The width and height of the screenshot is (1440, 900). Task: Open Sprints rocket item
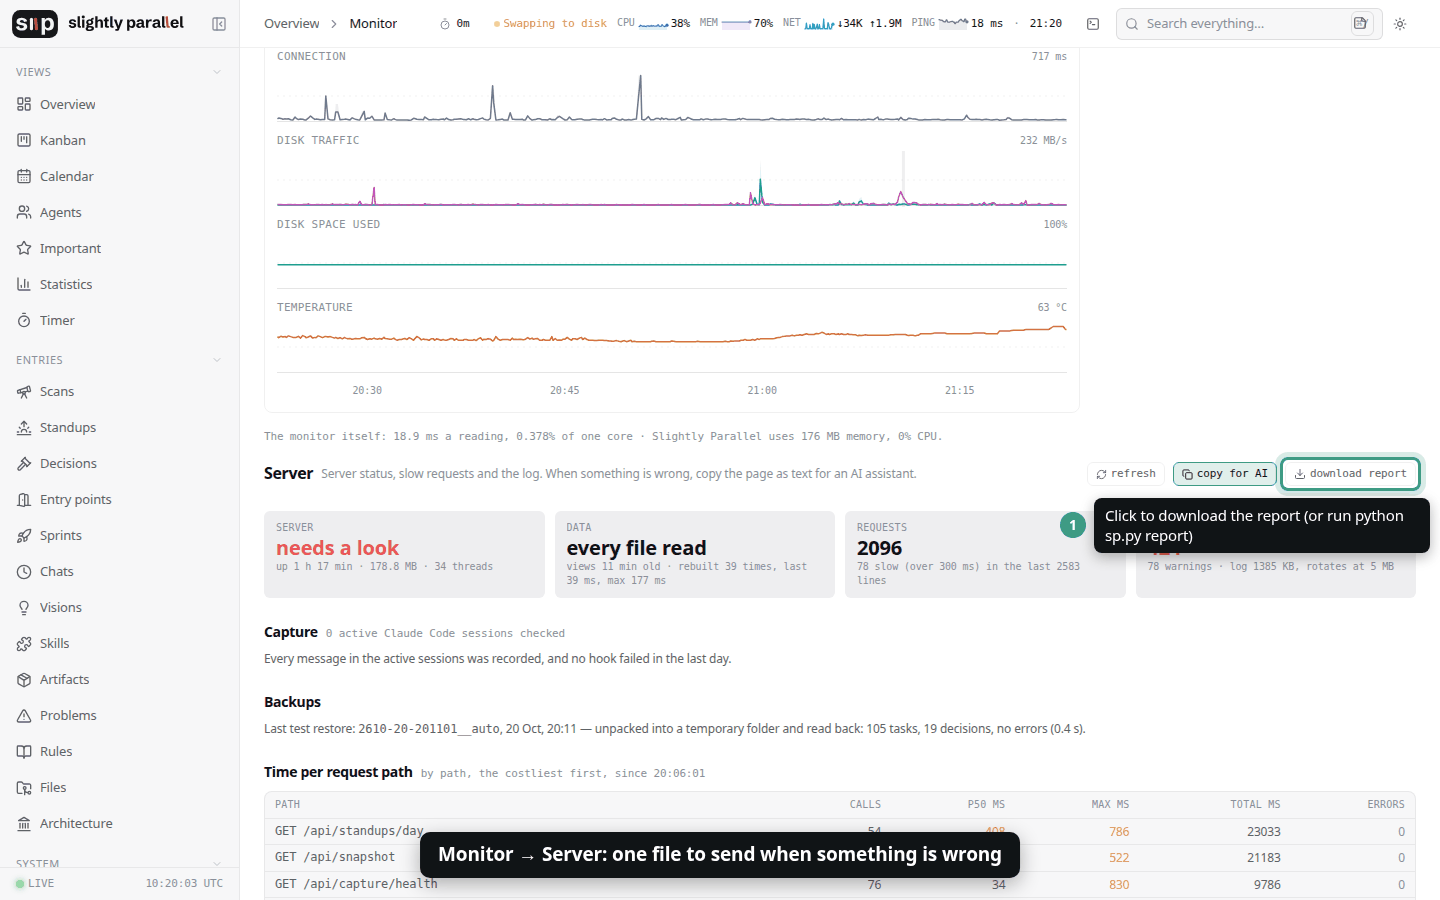(x=120, y=535)
